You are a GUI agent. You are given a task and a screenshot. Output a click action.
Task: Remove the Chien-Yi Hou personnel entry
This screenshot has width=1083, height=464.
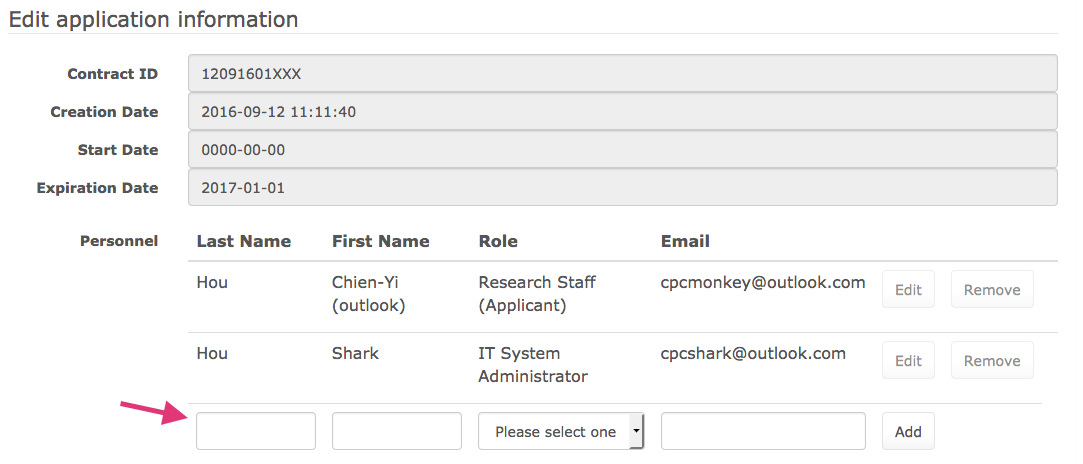click(992, 289)
